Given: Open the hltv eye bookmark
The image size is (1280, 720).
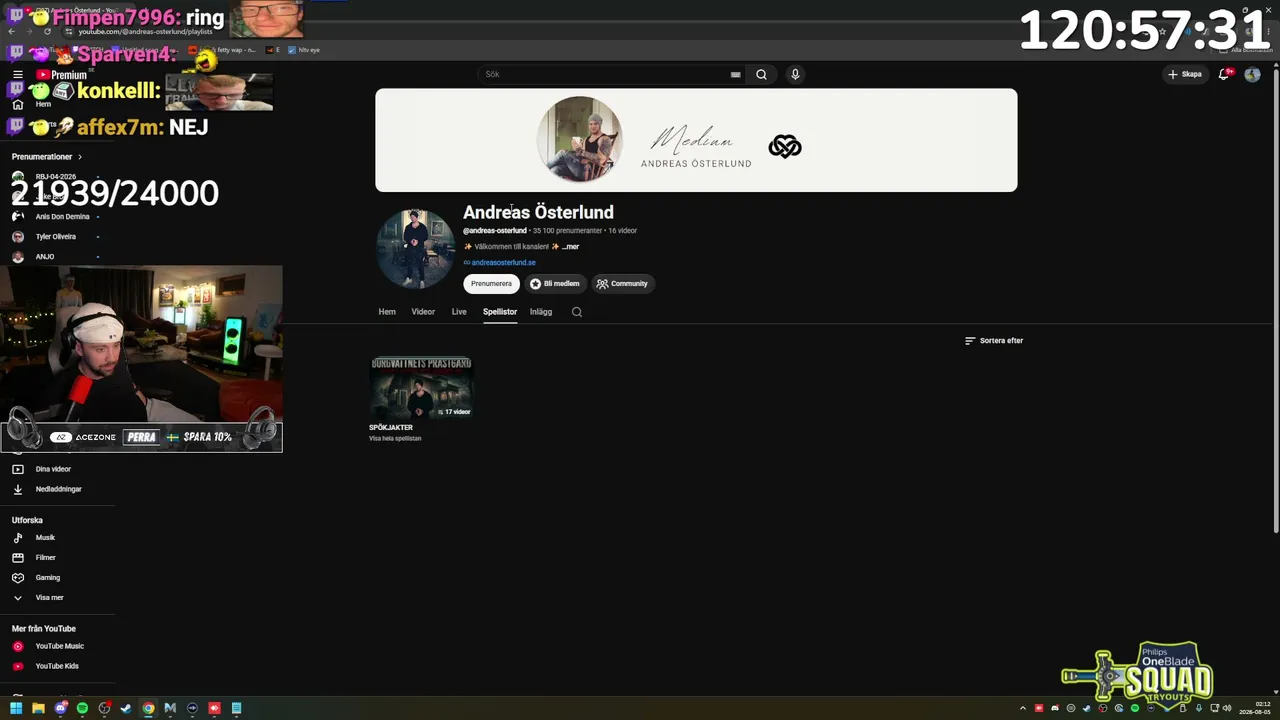Looking at the screenshot, I should click(x=304, y=49).
